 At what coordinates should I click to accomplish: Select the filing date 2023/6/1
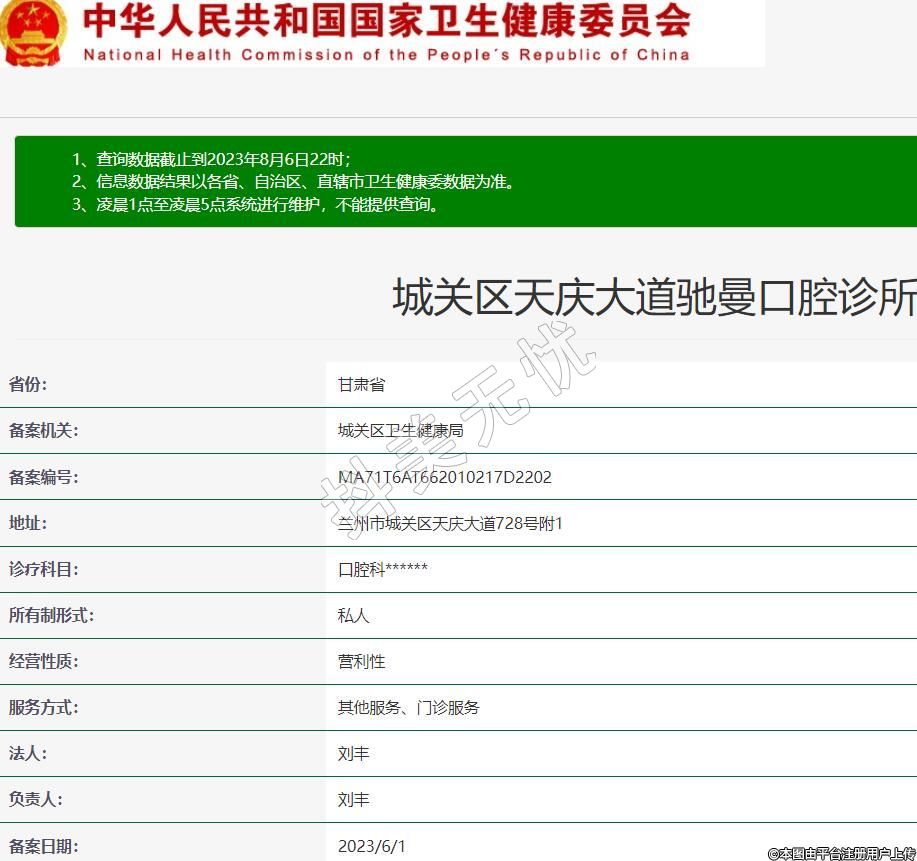pos(372,846)
